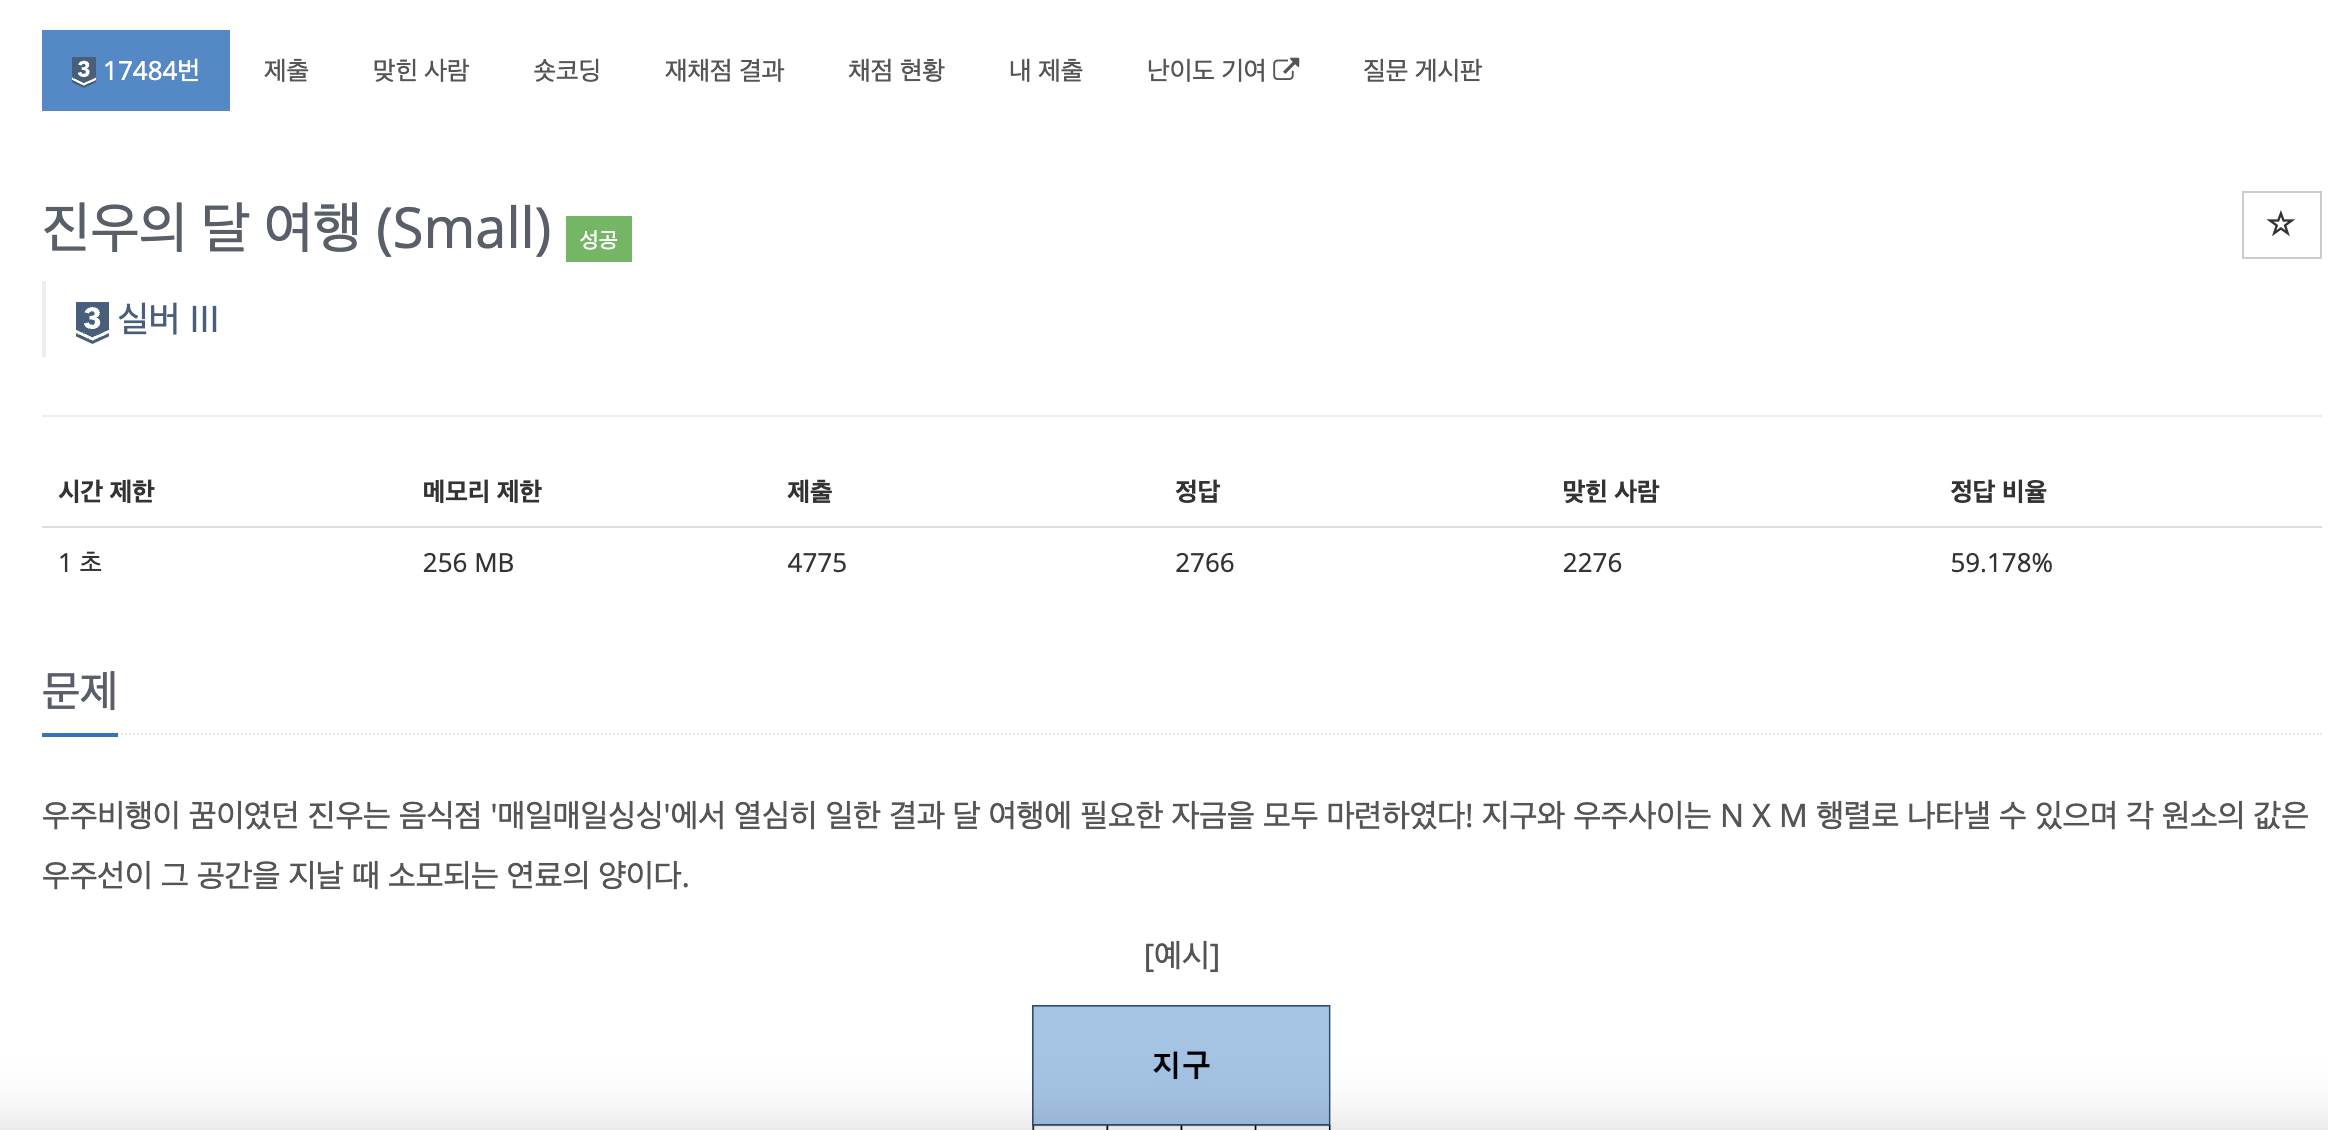The image size is (2328, 1130).
Task: Click the 시간 제한 column header
Action: [107, 491]
